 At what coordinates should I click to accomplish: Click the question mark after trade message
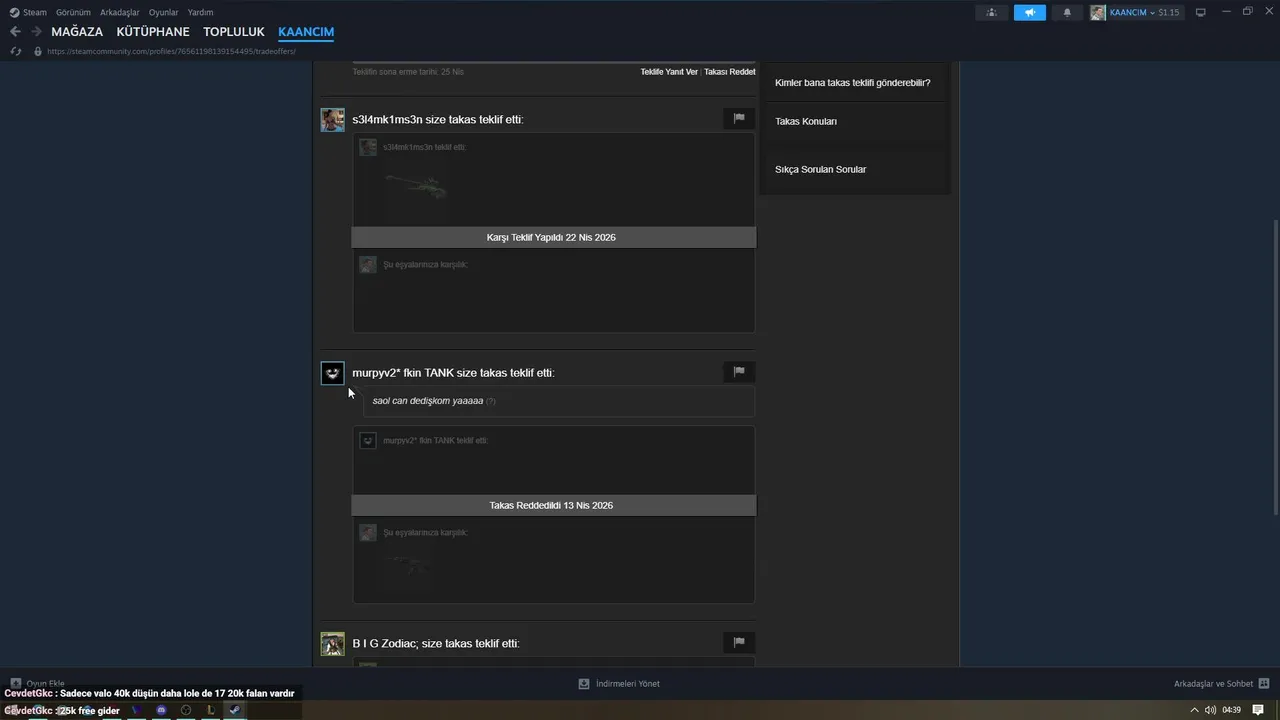[490, 401]
